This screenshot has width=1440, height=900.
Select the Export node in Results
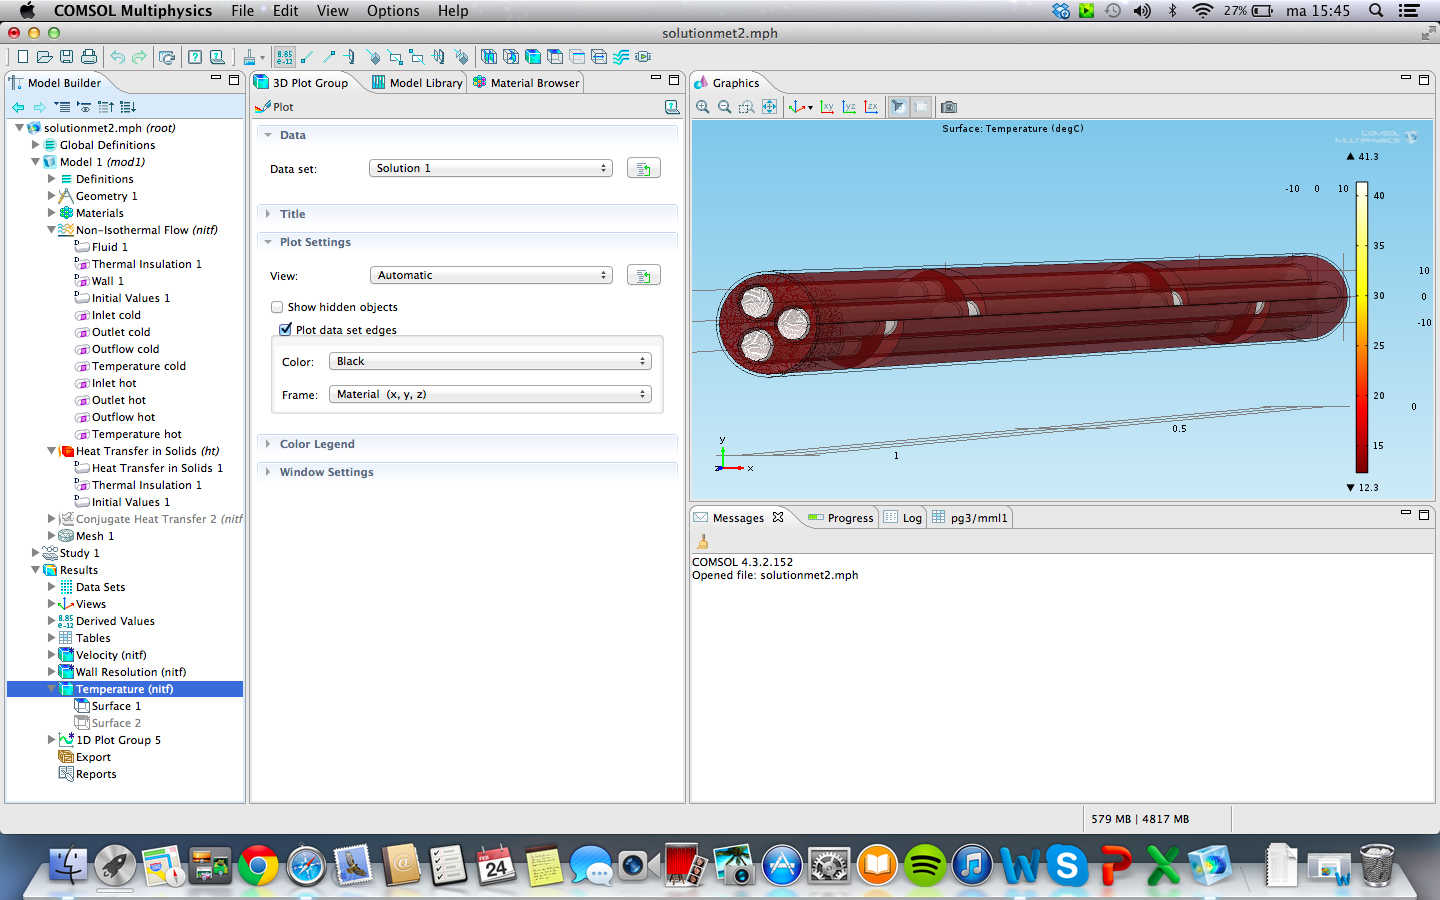point(93,757)
